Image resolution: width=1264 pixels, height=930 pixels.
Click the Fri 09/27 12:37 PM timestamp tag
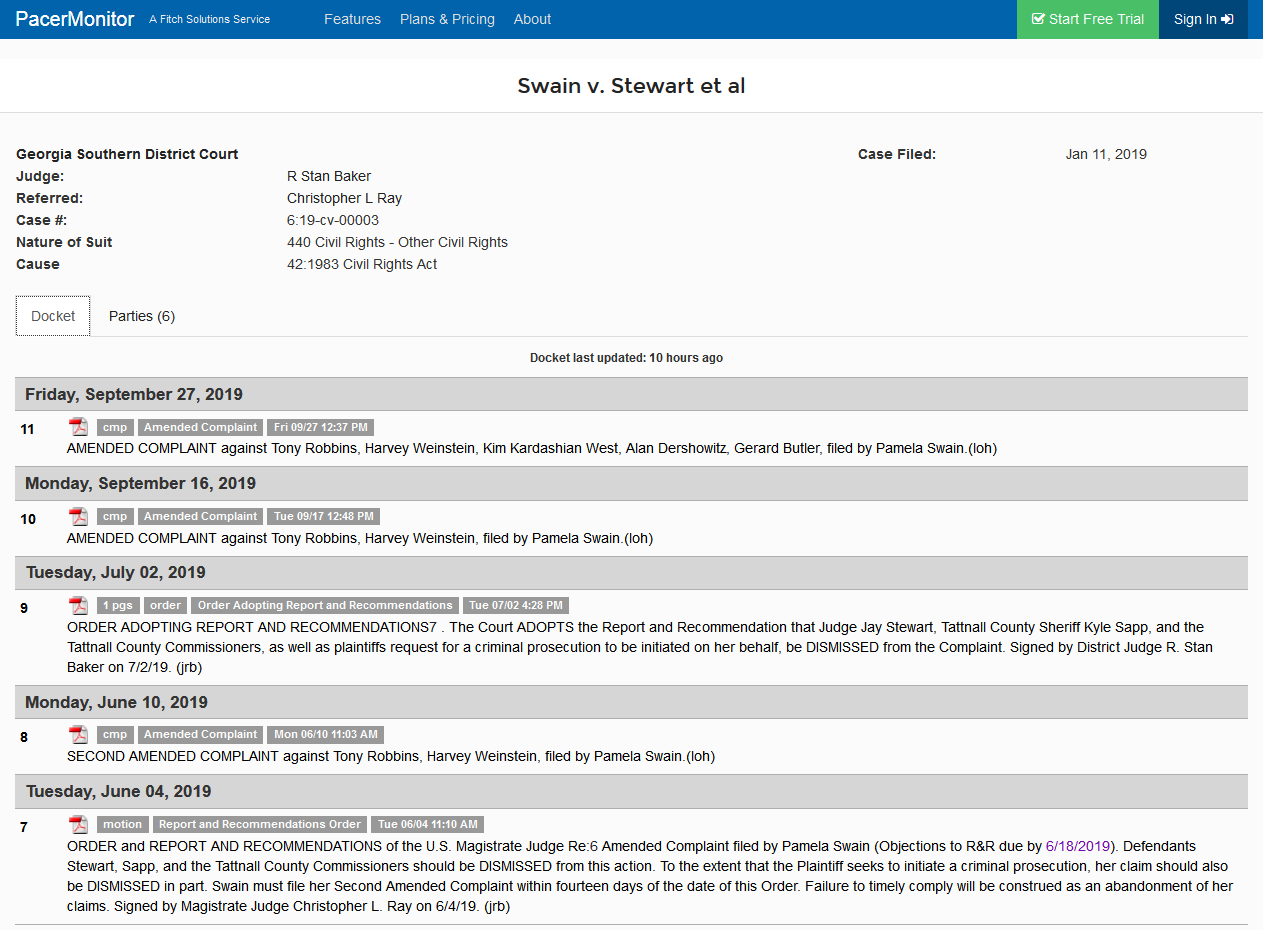321,427
